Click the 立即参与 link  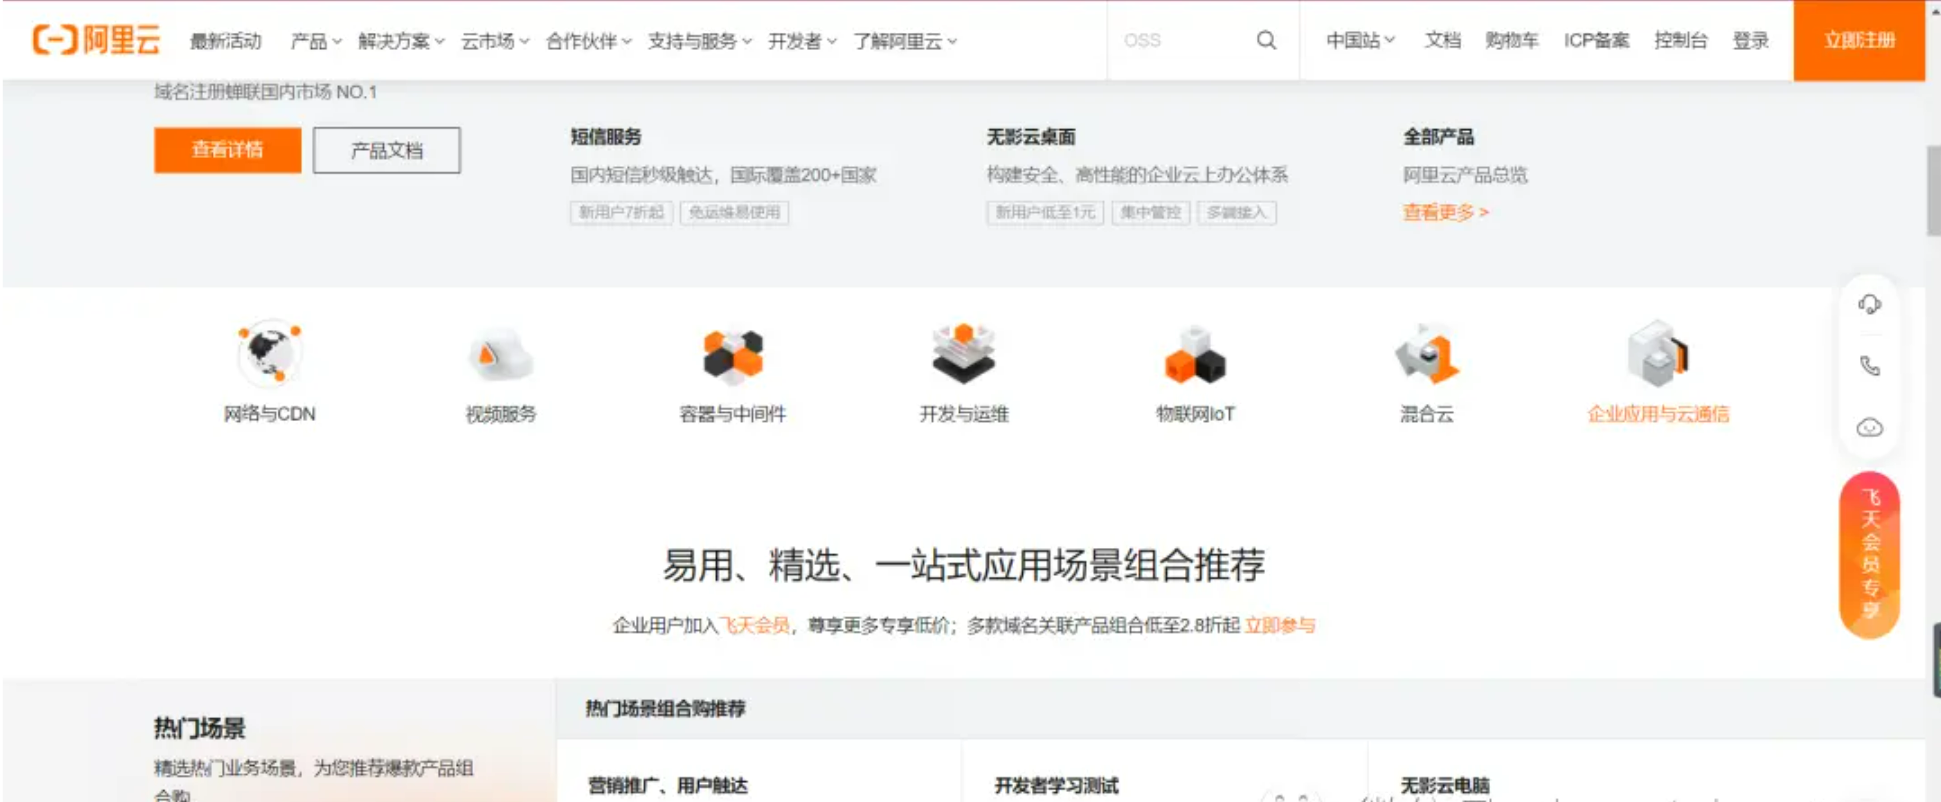(1280, 626)
